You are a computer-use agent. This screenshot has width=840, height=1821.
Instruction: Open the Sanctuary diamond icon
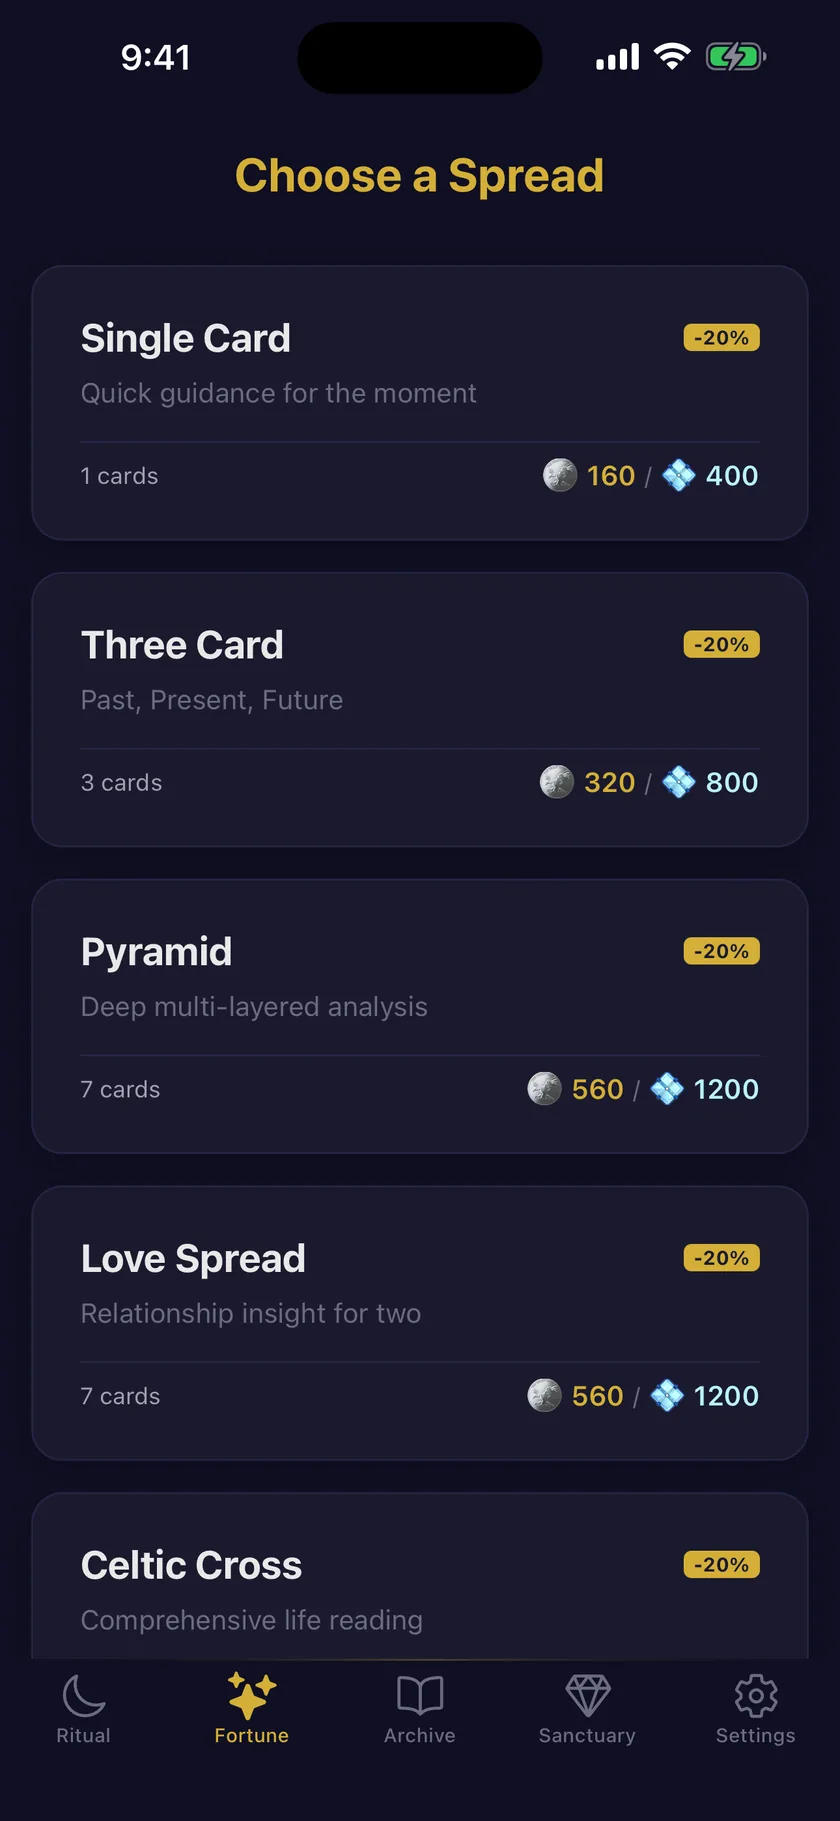(588, 1695)
